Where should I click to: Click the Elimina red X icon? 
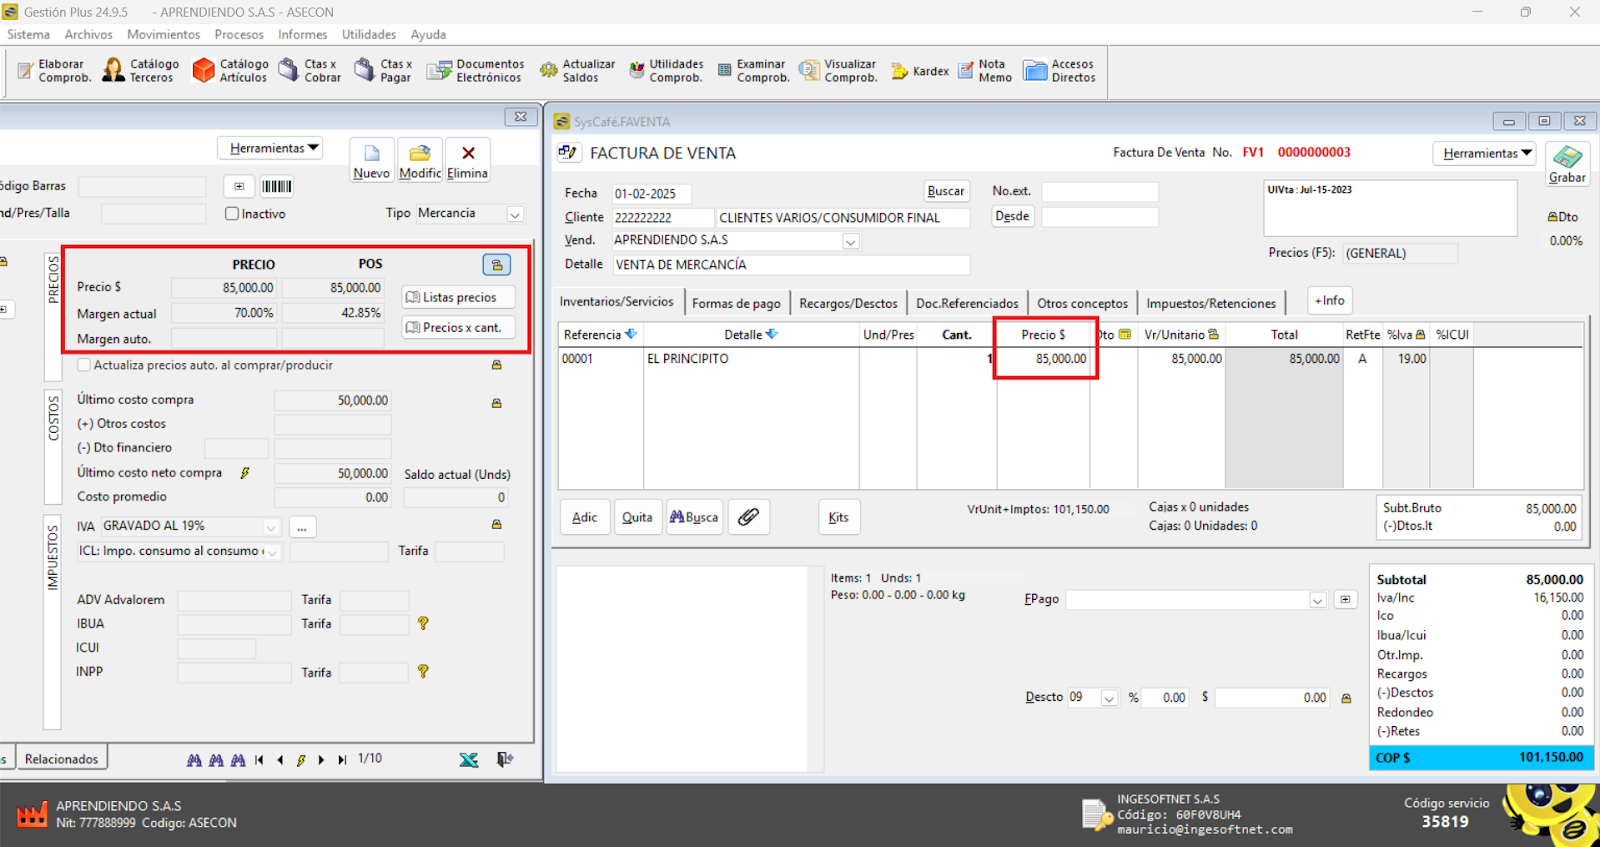(468, 154)
